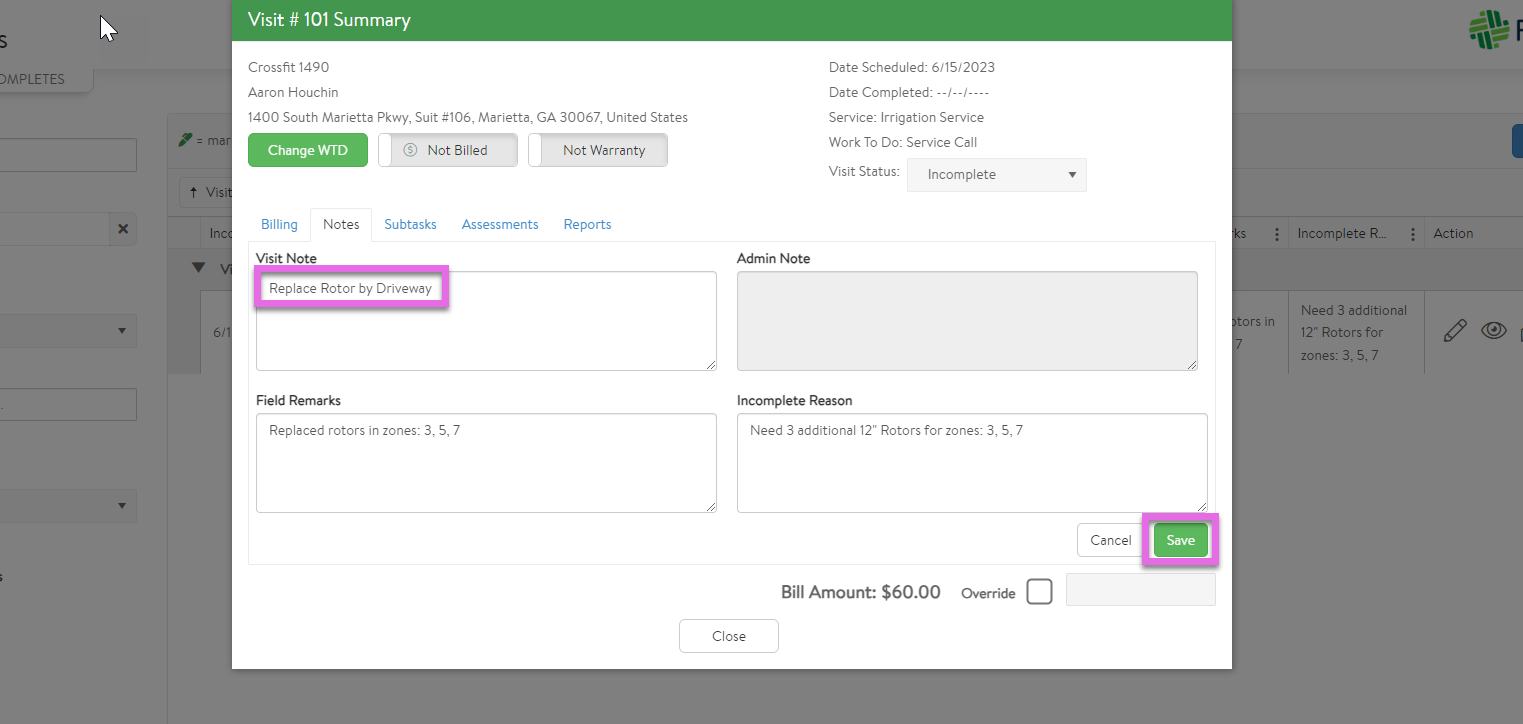Click into the Field Remarks text box
Image resolution: width=1523 pixels, height=724 pixels.
pos(486,463)
